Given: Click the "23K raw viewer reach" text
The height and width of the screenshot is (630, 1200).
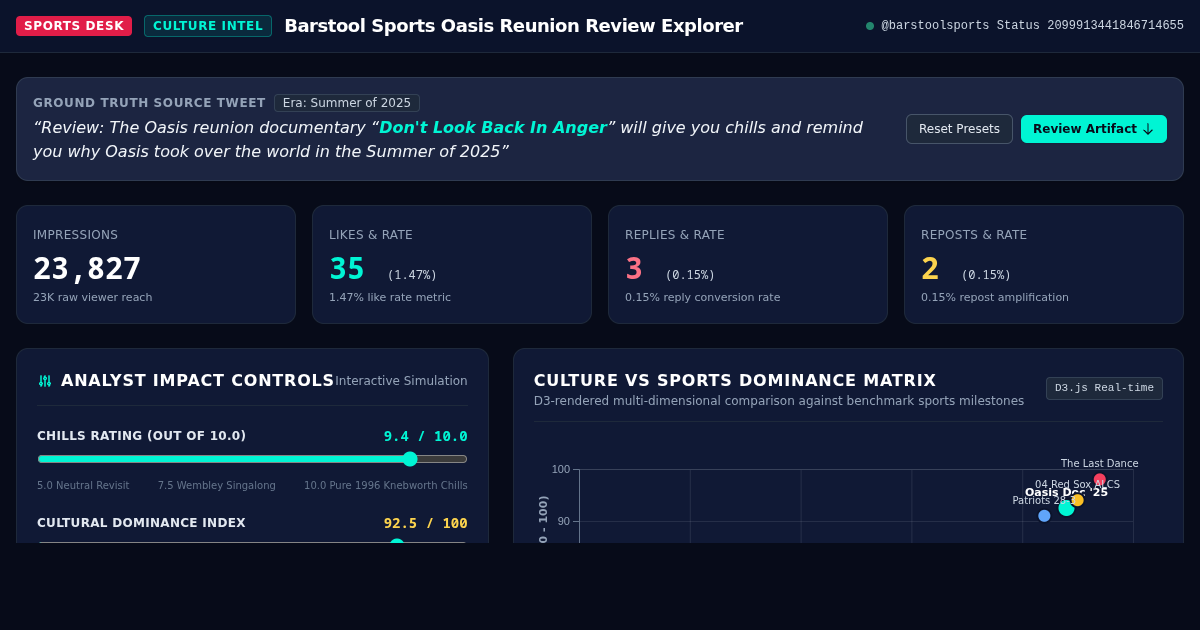Looking at the screenshot, I should coord(93,297).
